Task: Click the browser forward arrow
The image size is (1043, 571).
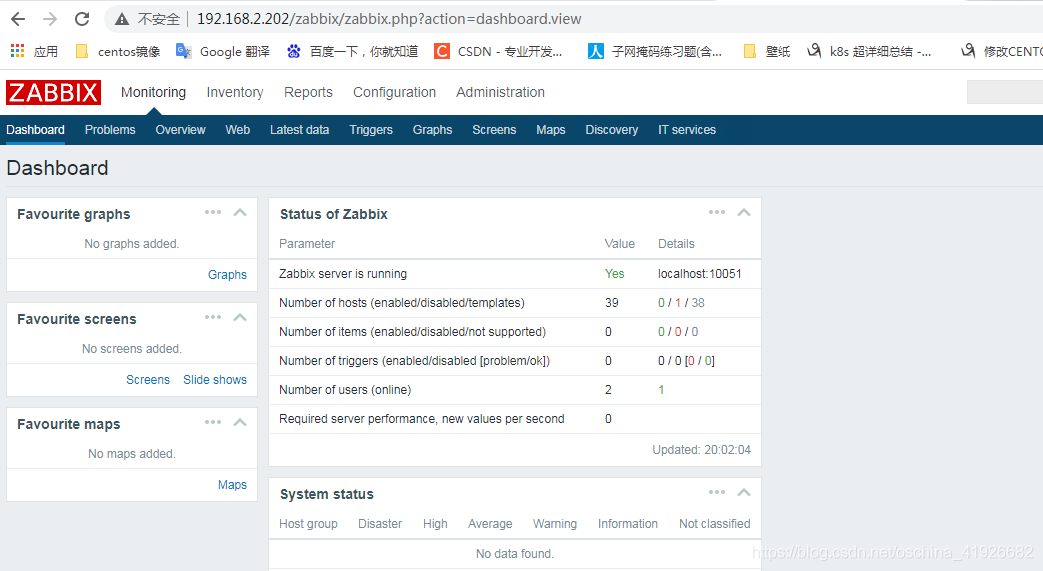Action: coord(50,19)
